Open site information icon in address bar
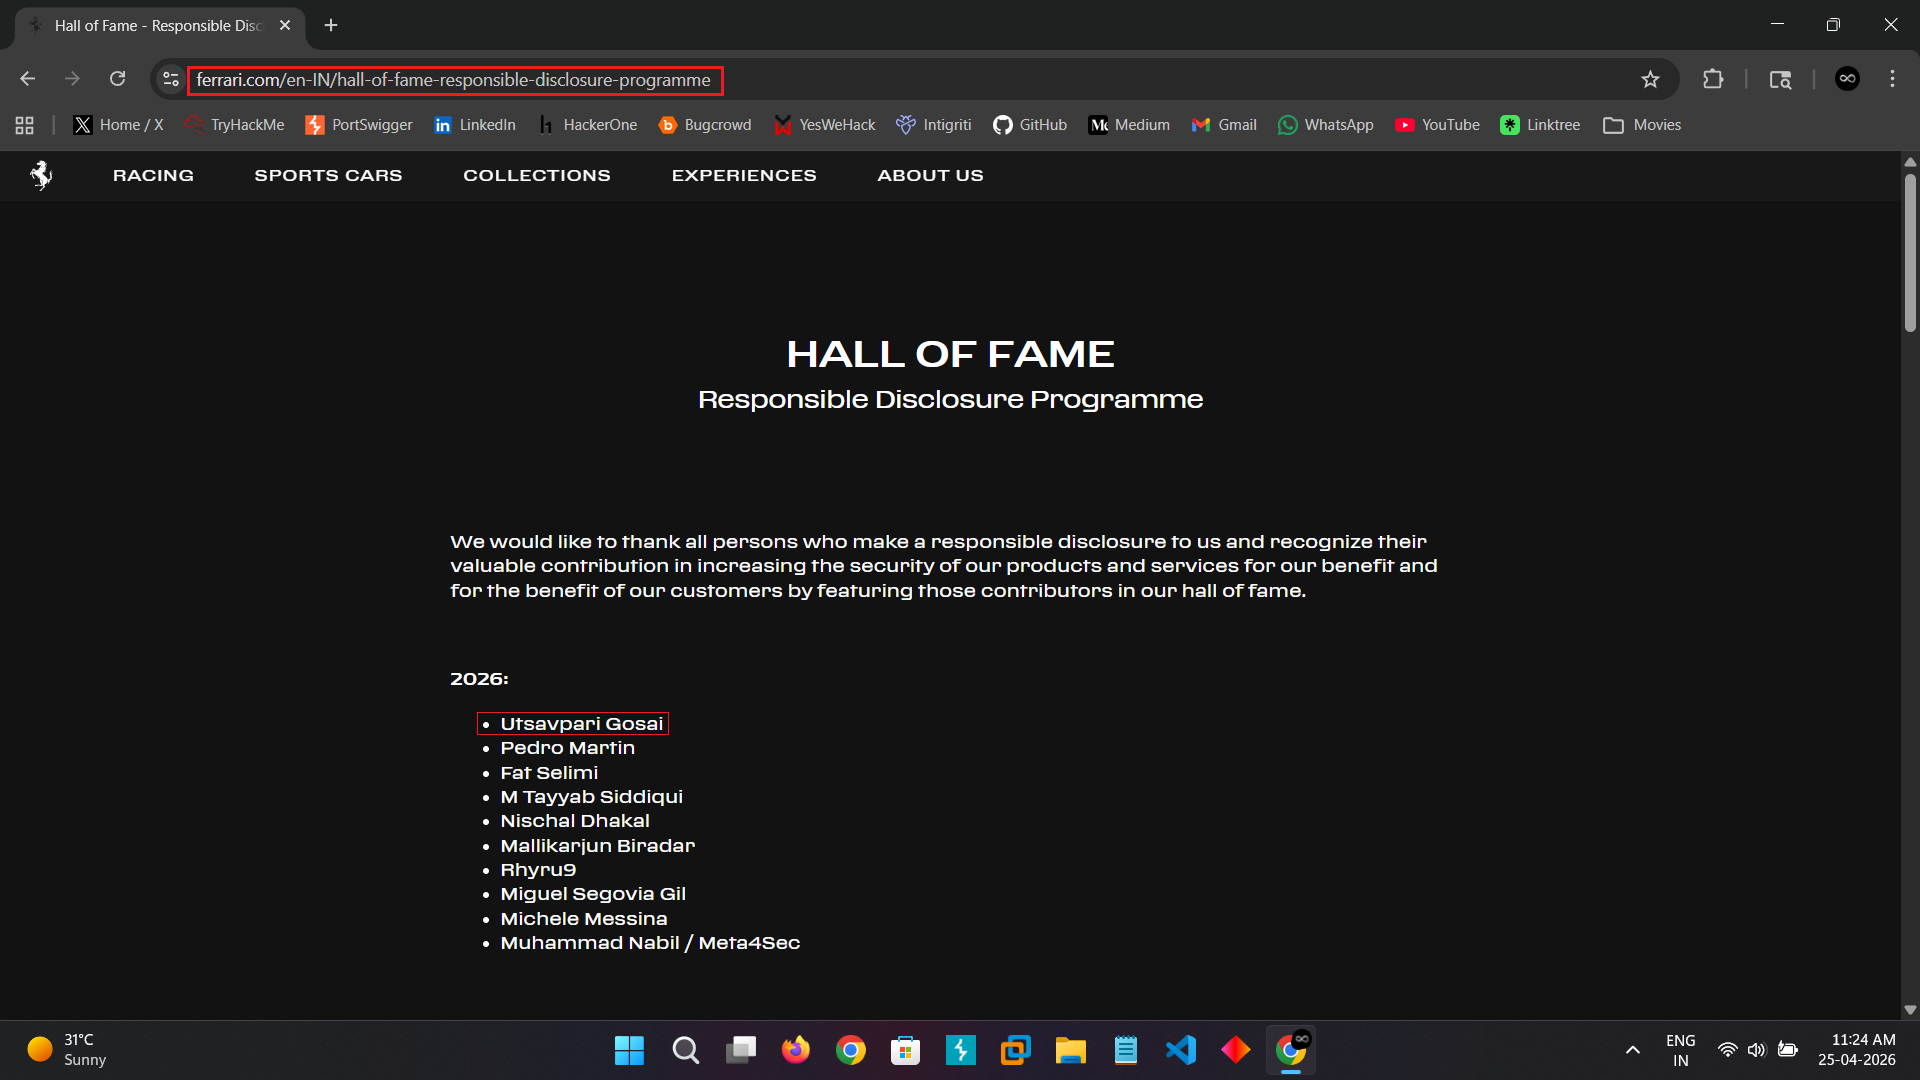The height and width of the screenshot is (1080, 1920). tap(171, 79)
